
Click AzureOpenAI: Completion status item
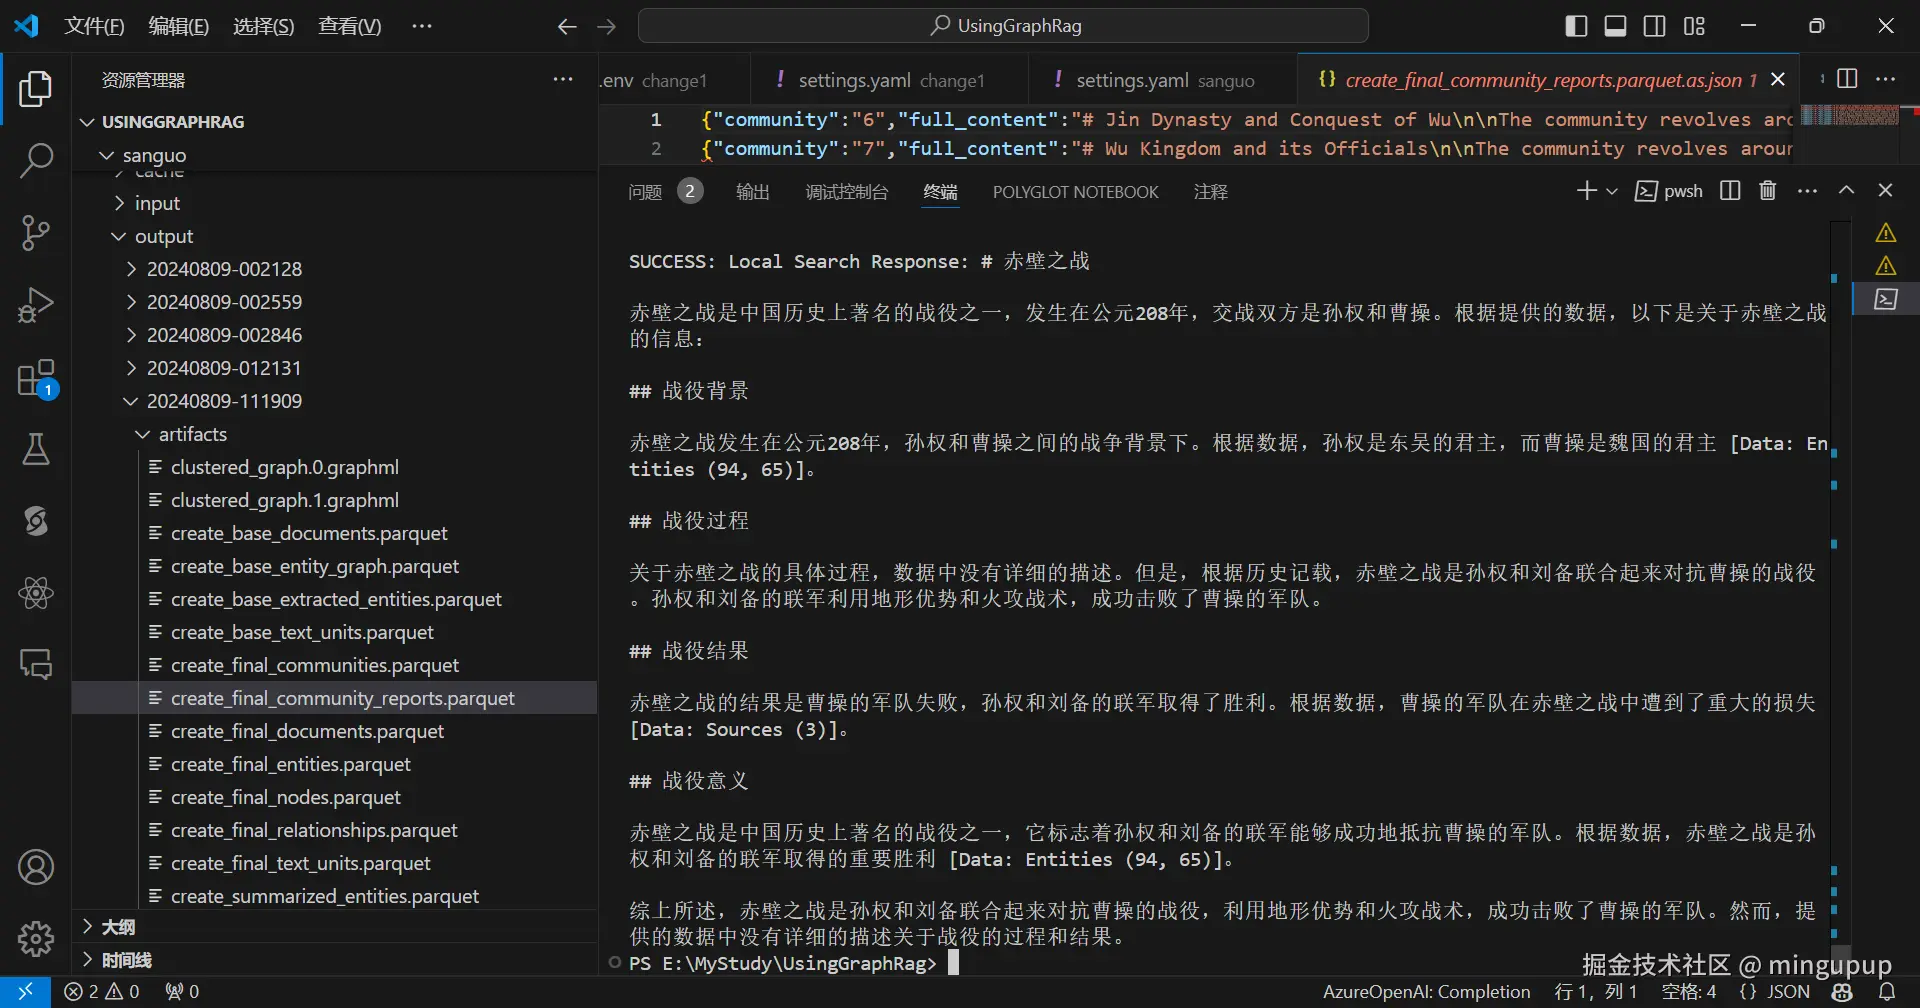[x=1427, y=991]
